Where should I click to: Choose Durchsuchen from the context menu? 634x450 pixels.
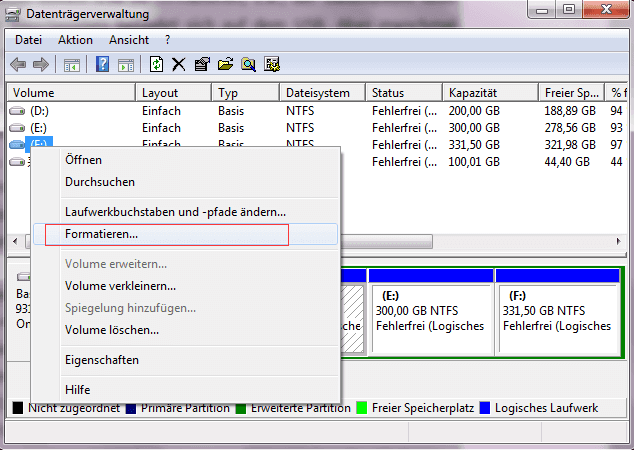(185, 182)
